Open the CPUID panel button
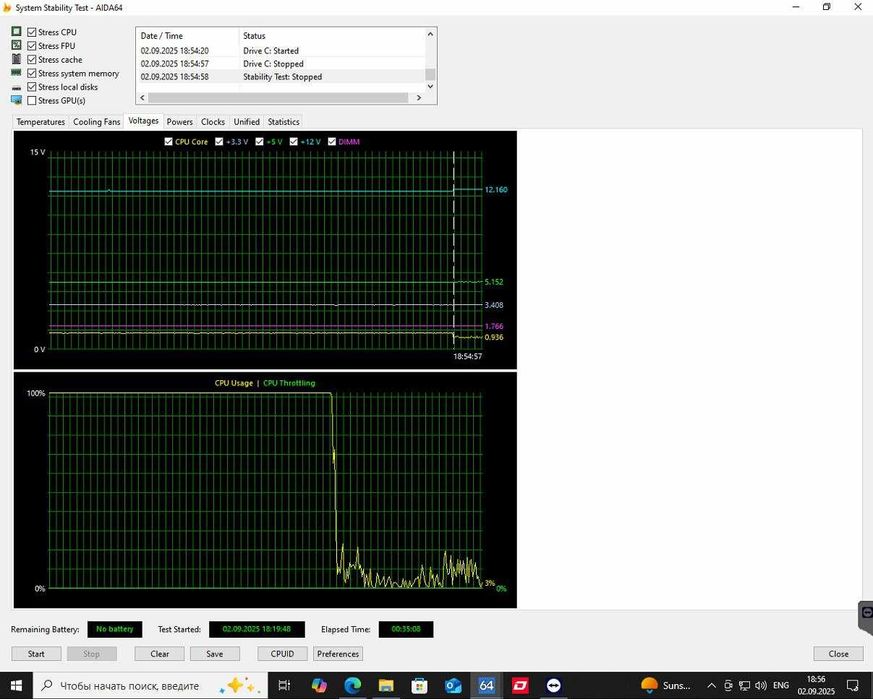873x699 pixels. click(282, 653)
